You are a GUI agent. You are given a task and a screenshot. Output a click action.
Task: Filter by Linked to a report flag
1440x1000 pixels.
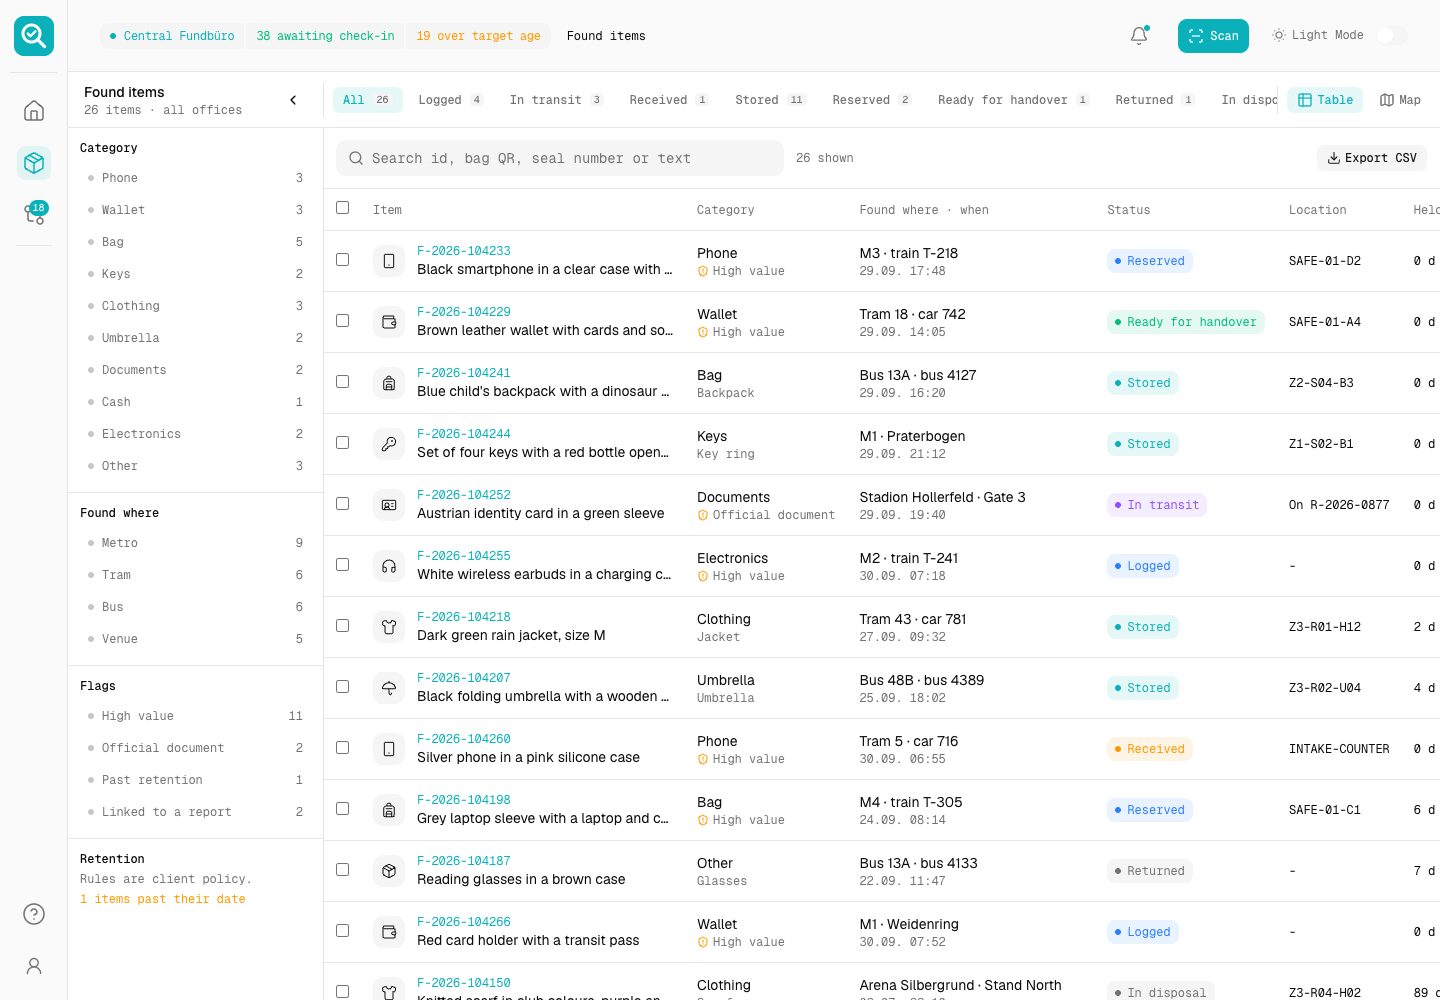pyautogui.click(x=195, y=812)
